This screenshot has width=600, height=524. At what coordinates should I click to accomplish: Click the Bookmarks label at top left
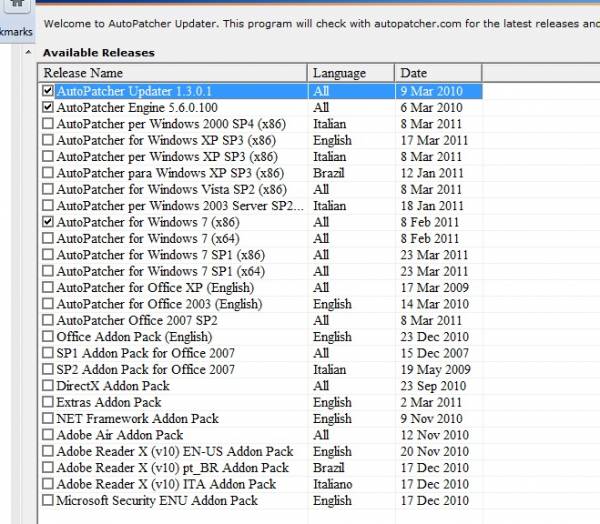coord(16,32)
